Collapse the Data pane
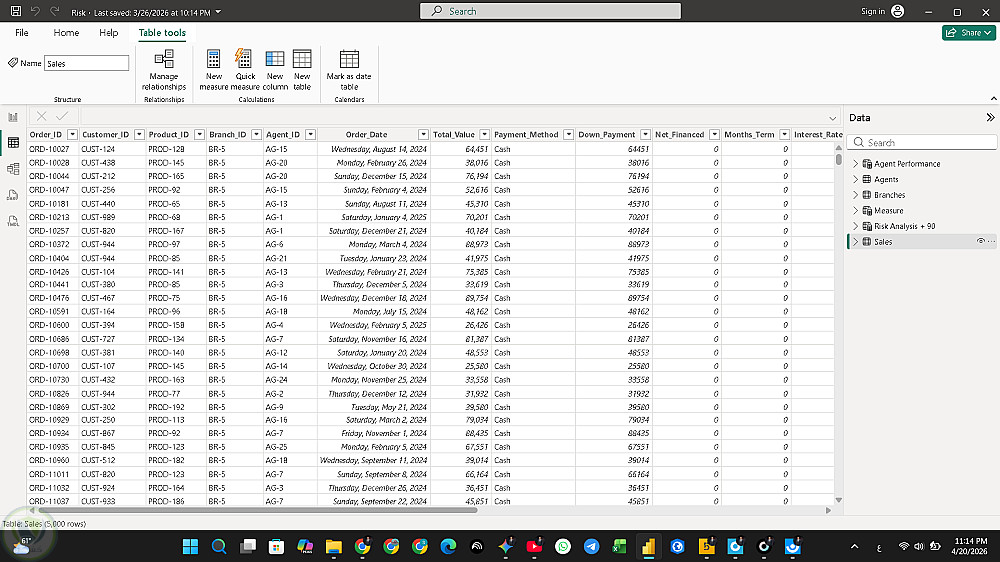Image resolution: width=1000 pixels, height=562 pixels. coord(990,117)
